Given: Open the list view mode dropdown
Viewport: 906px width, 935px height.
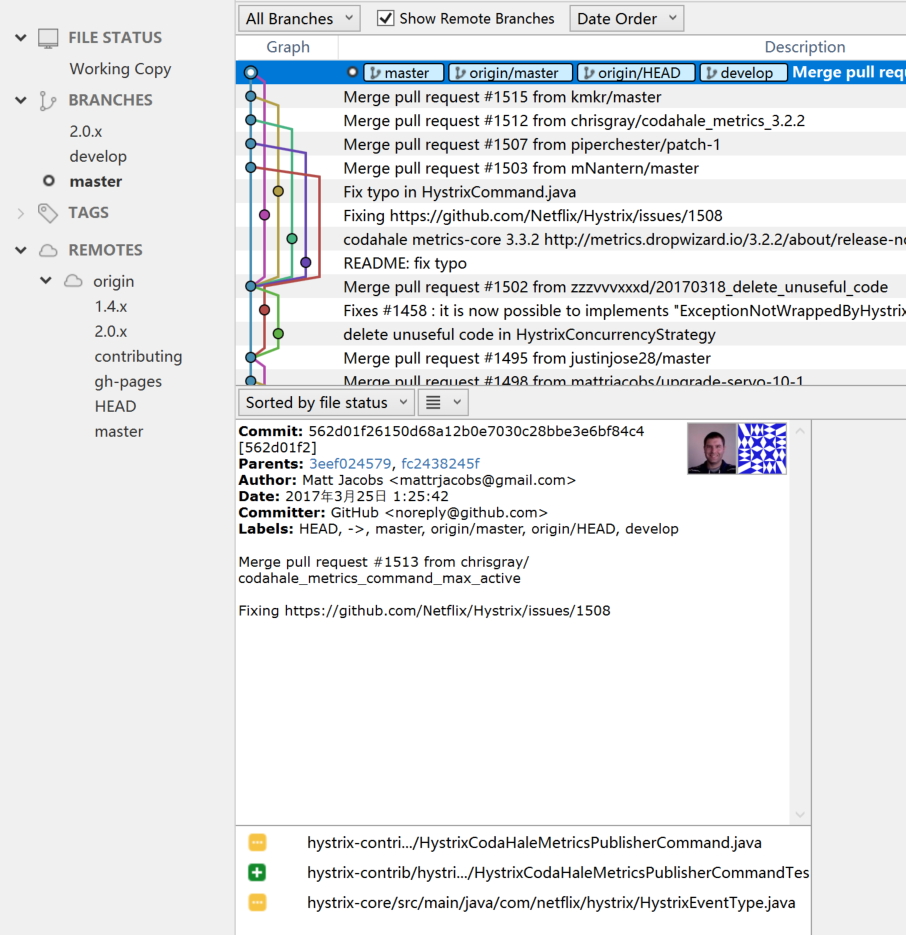Looking at the screenshot, I should pos(443,402).
